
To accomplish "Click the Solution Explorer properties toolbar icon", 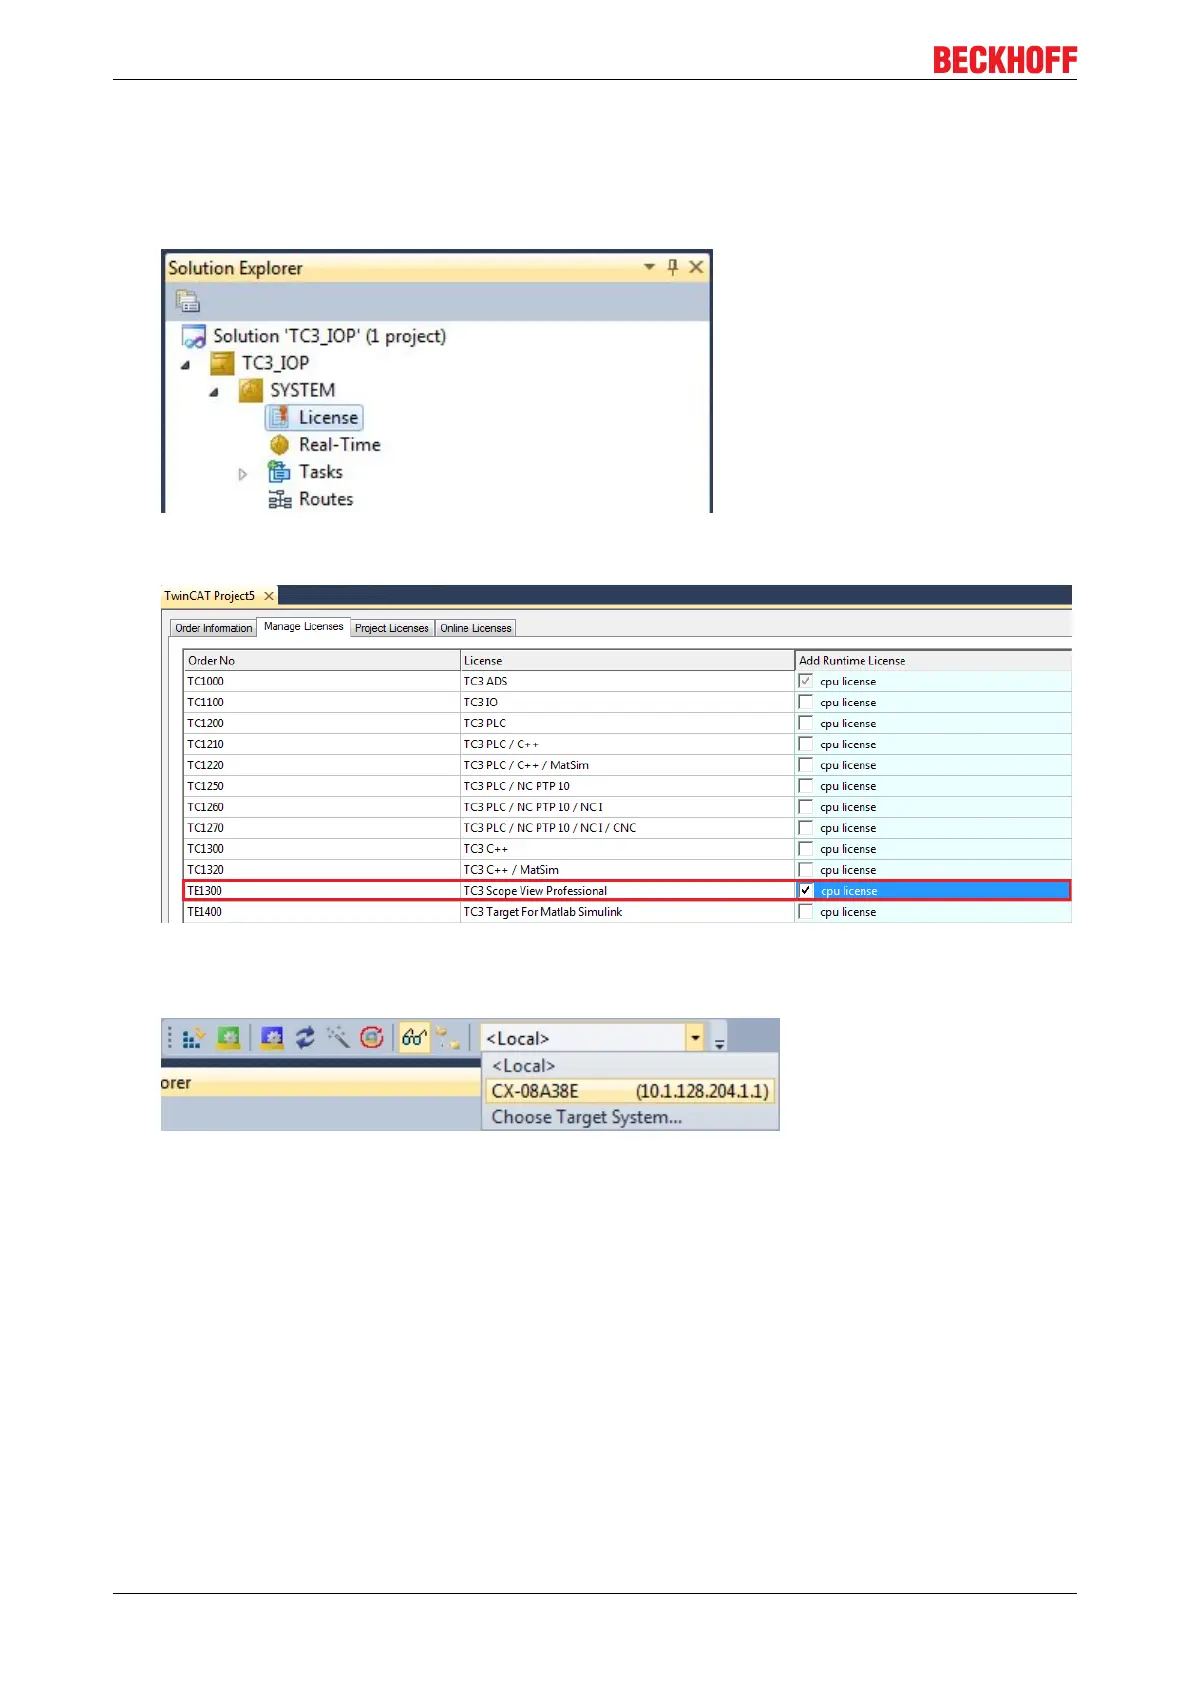I will tap(188, 301).
